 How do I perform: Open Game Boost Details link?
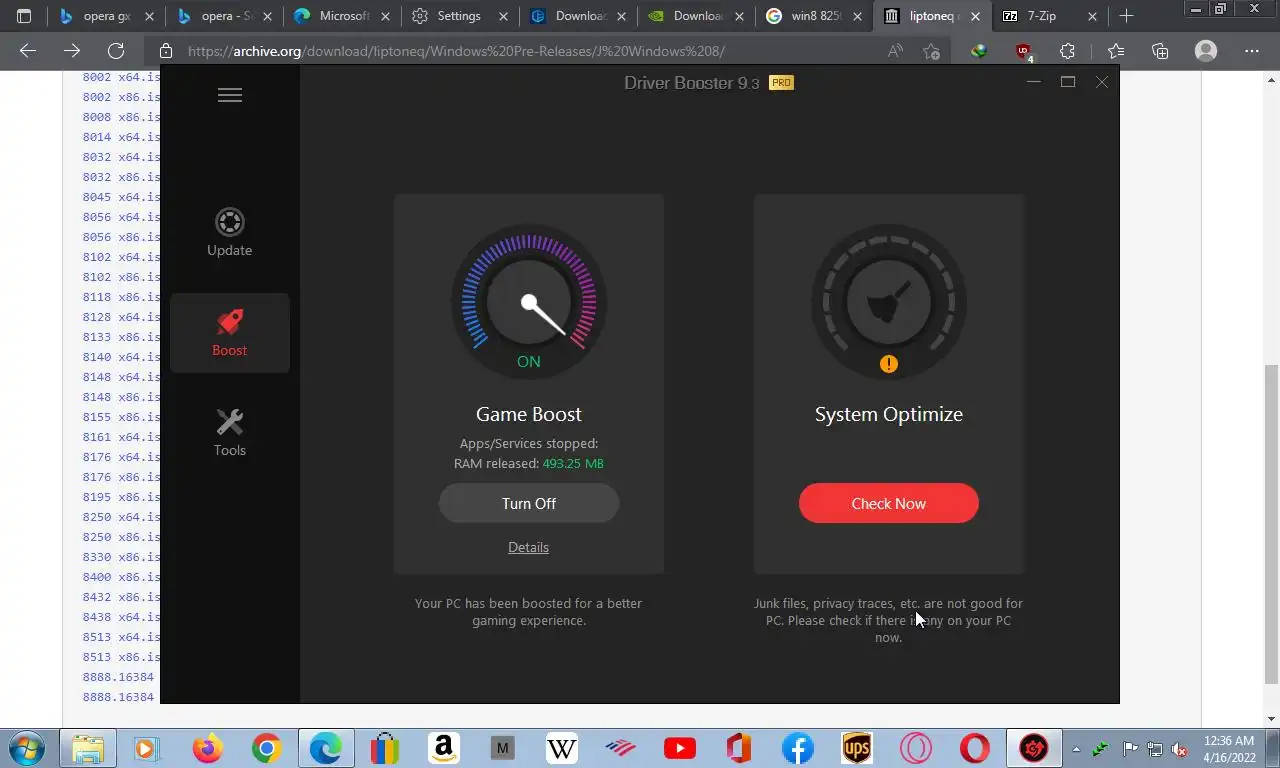click(x=528, y=547)
